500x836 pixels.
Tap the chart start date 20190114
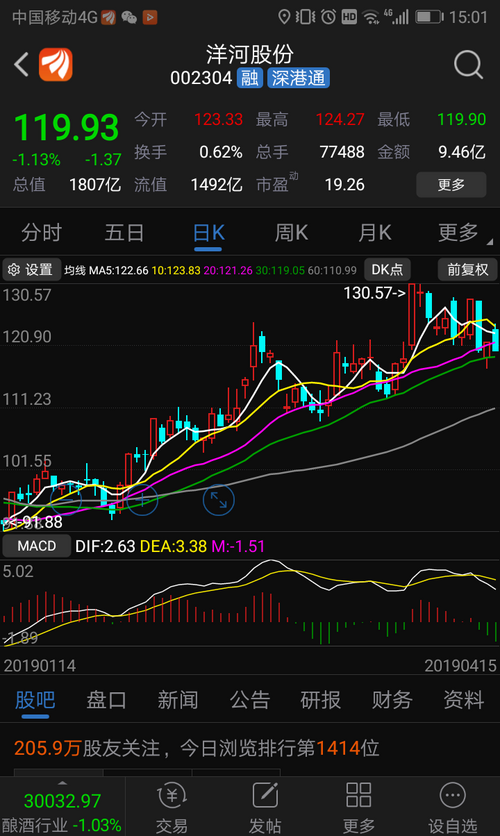point(40,666)
